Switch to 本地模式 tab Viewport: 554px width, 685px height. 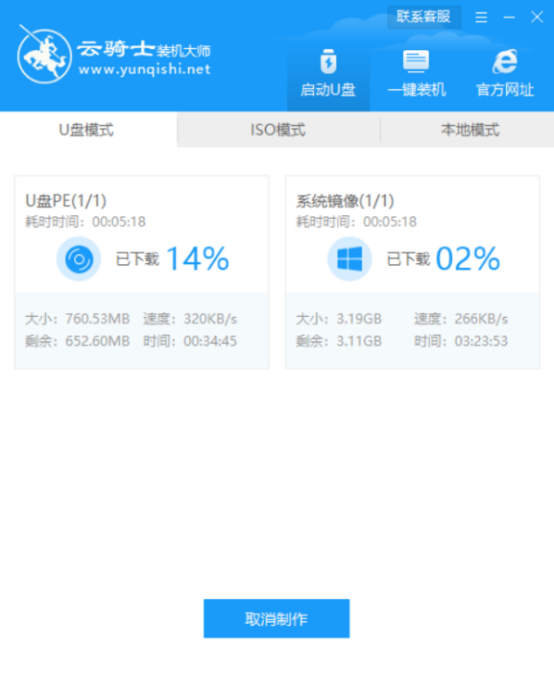tap(470, 130)
